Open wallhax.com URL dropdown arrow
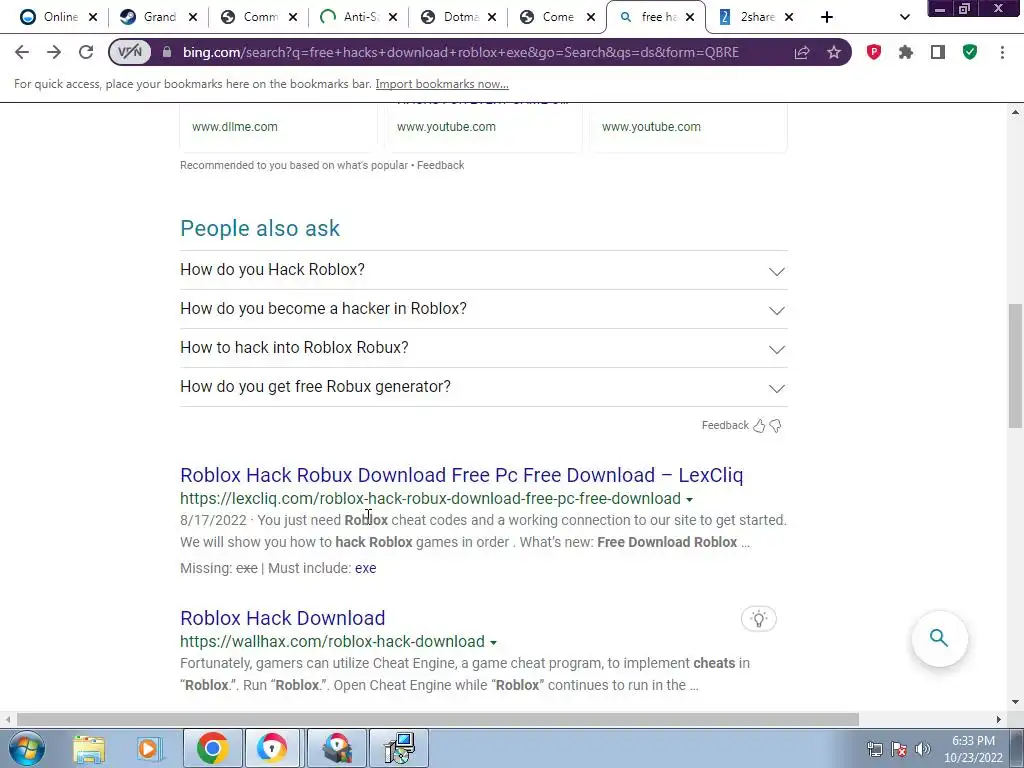1024x768 pixels. click(493, 643)
